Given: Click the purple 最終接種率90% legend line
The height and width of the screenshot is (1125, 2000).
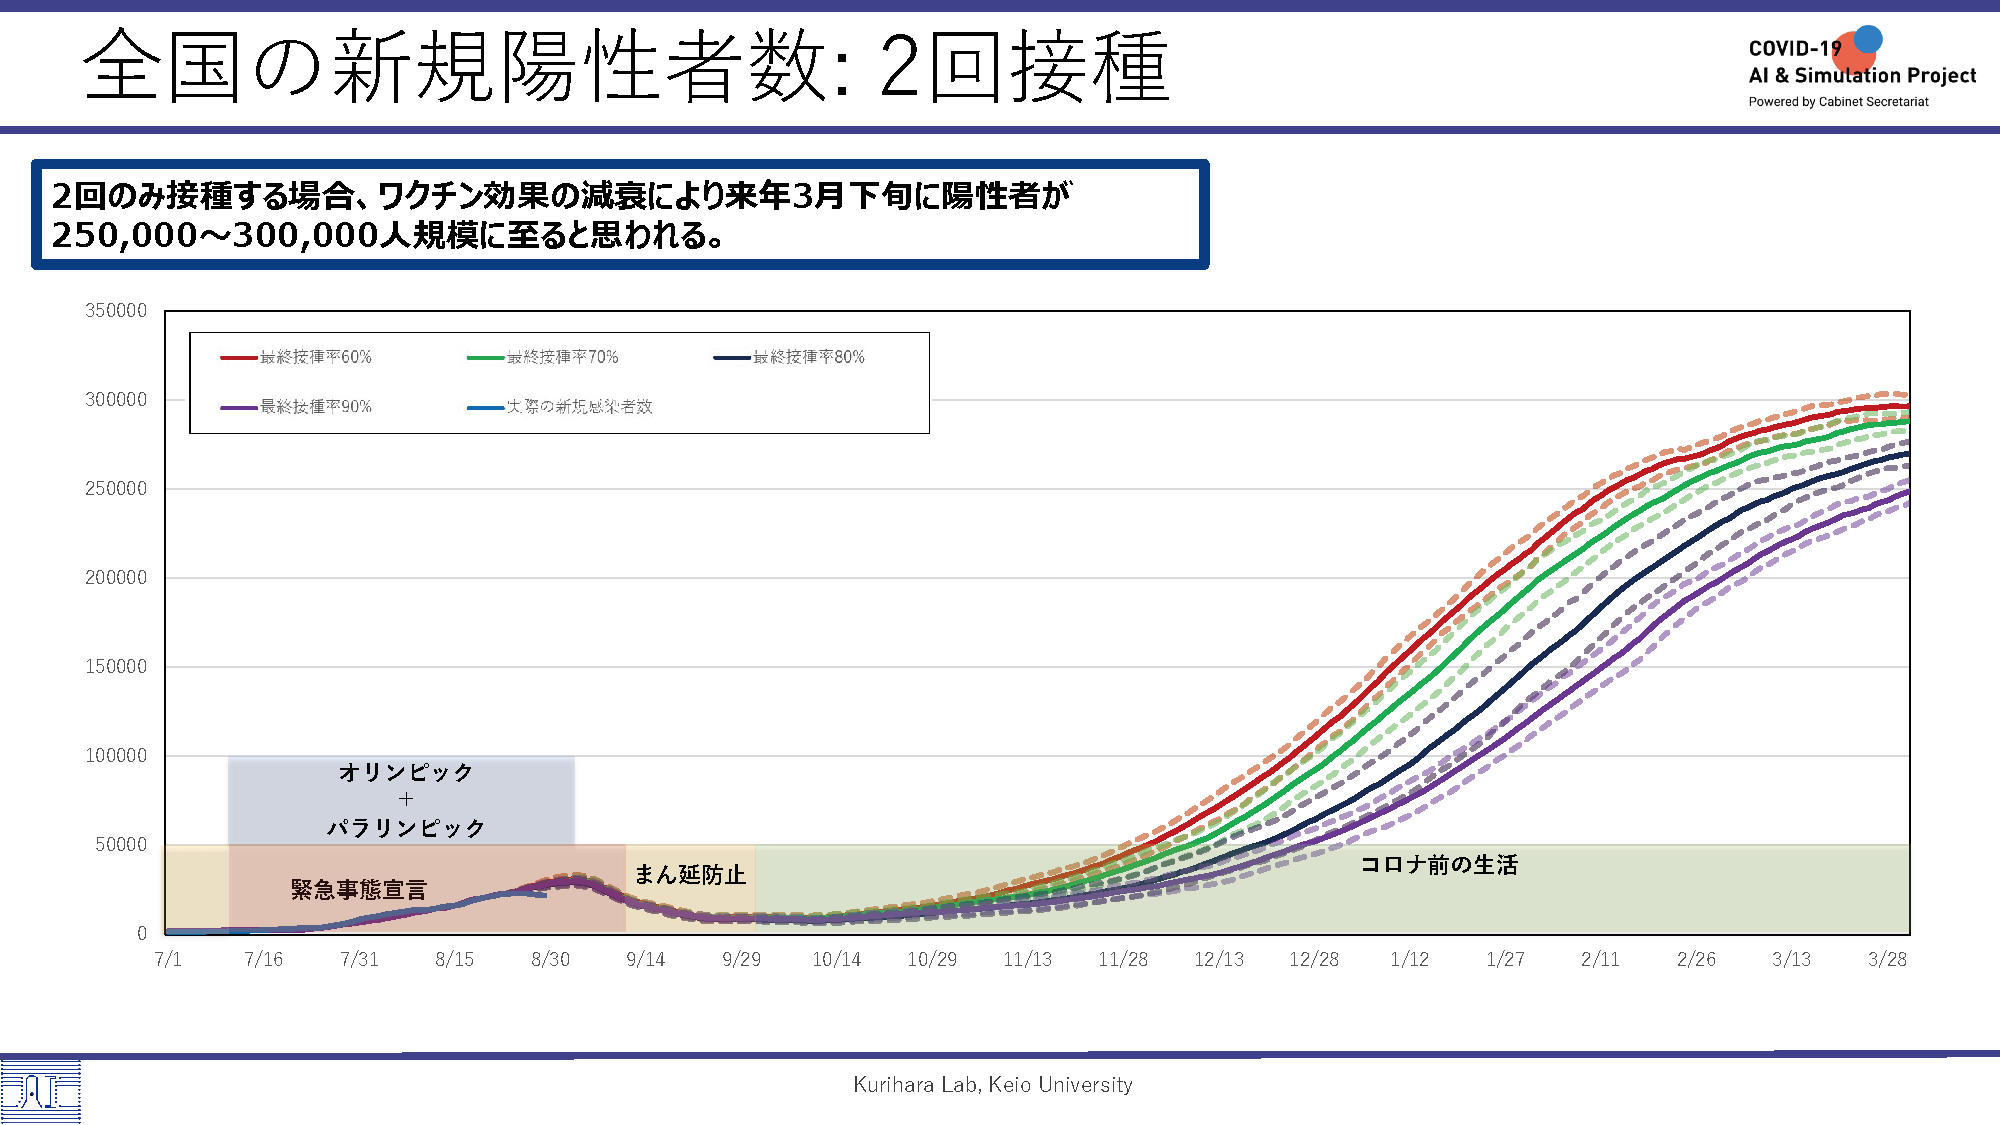Looking at the screenshot, I should [239, 407].
